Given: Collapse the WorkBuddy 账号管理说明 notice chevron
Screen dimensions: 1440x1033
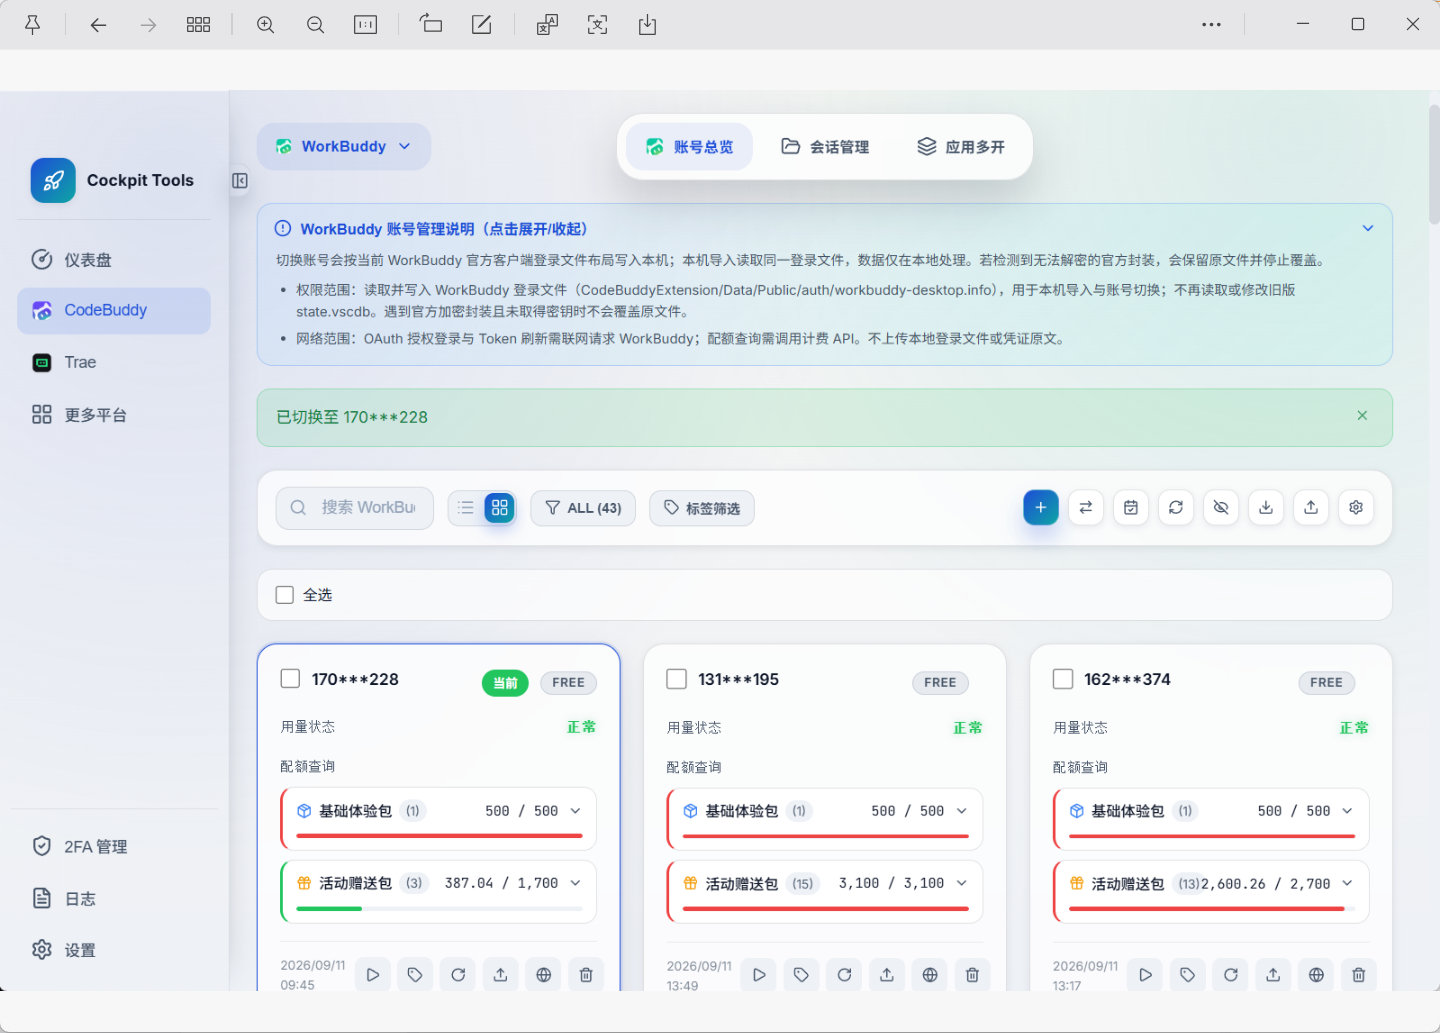Looking at the screenshot, I should pyautogui.click(x=1368, y=229).
